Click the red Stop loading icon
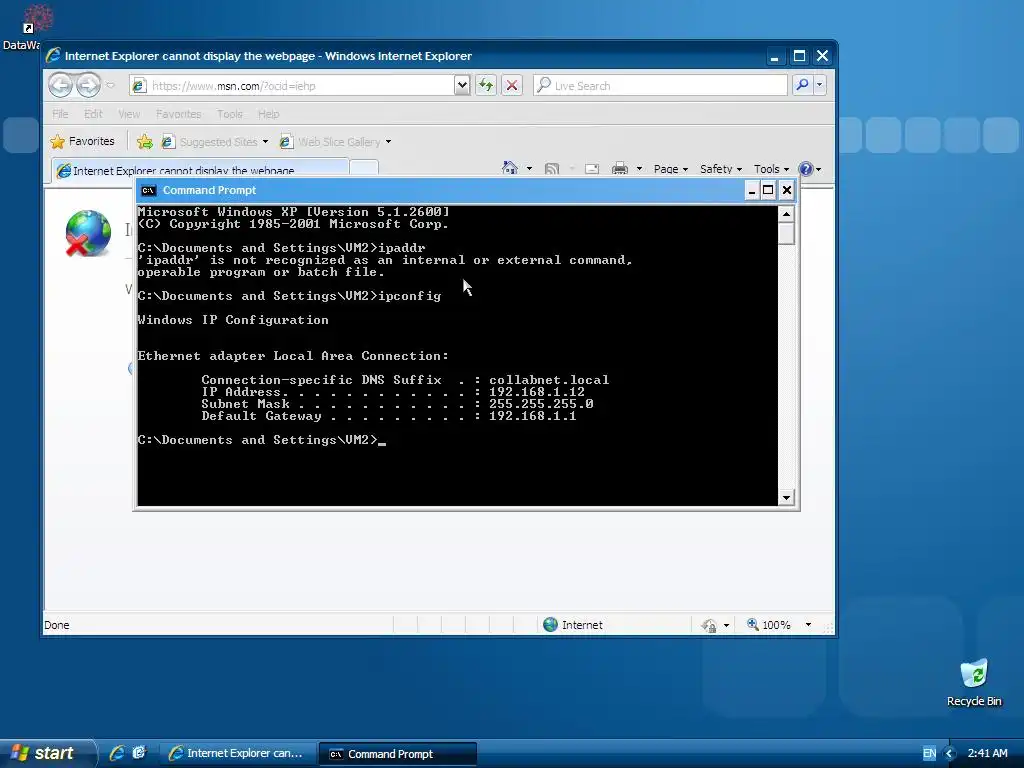 pyautogui.click(x=512, y=86)
